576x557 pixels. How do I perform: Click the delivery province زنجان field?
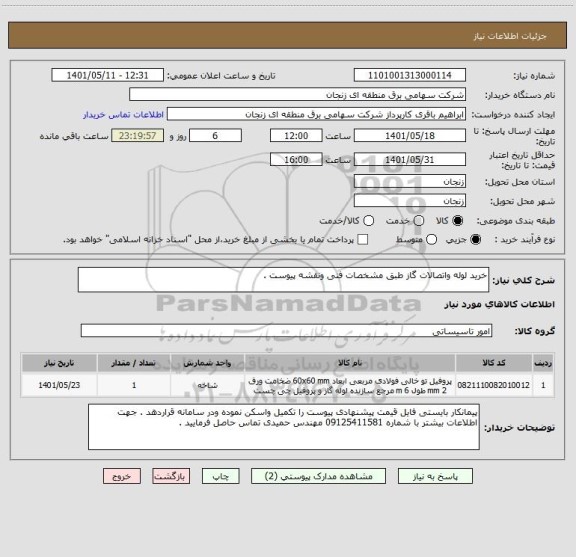coord(410,181)
